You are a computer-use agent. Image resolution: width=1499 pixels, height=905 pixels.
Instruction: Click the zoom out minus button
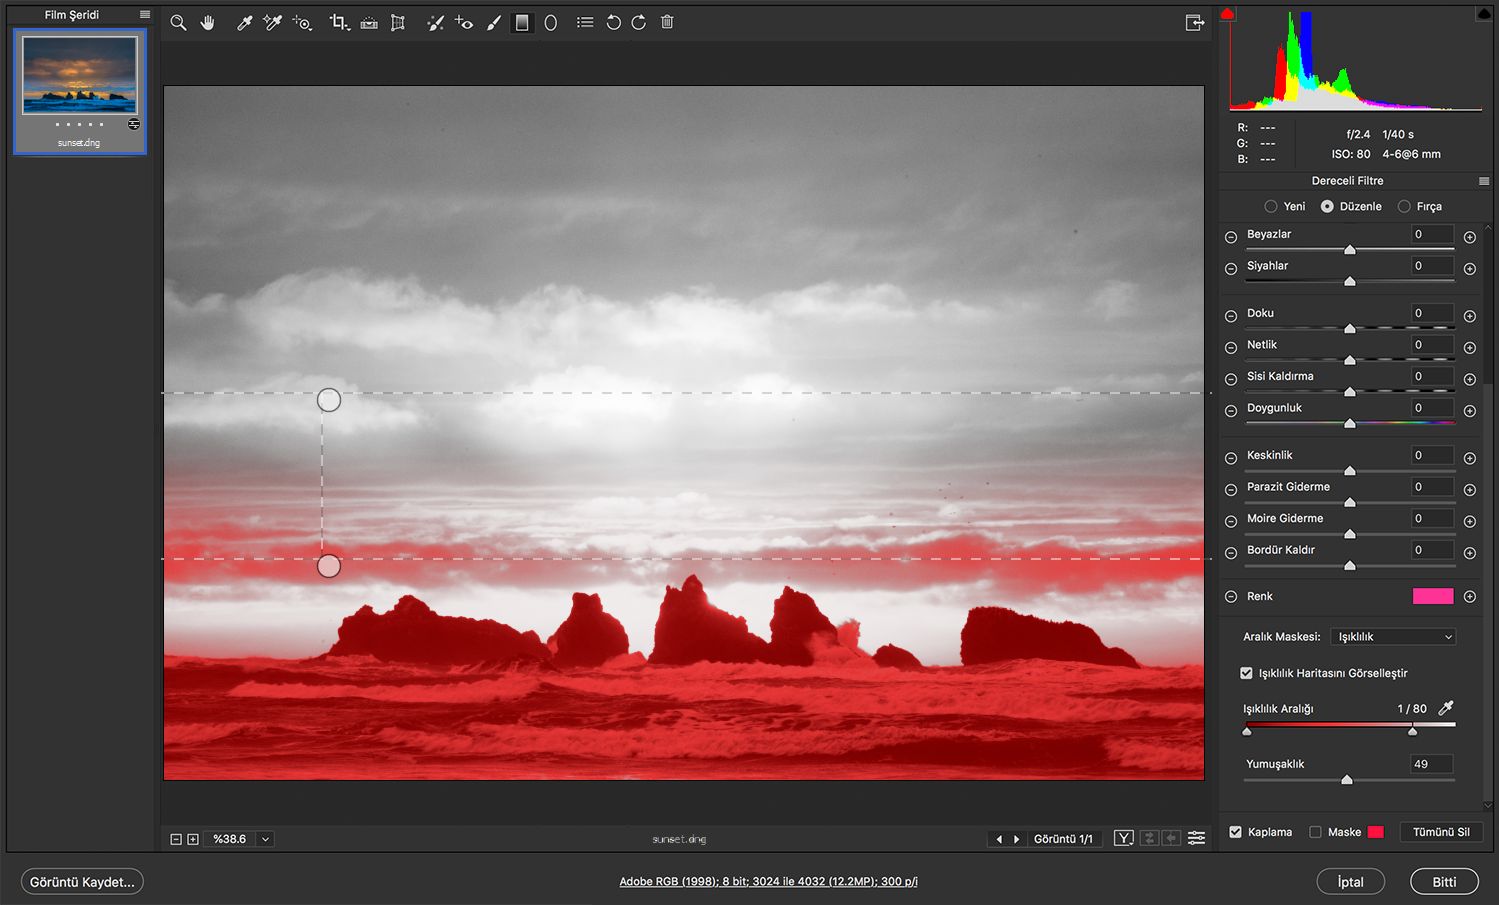point(176,839)
